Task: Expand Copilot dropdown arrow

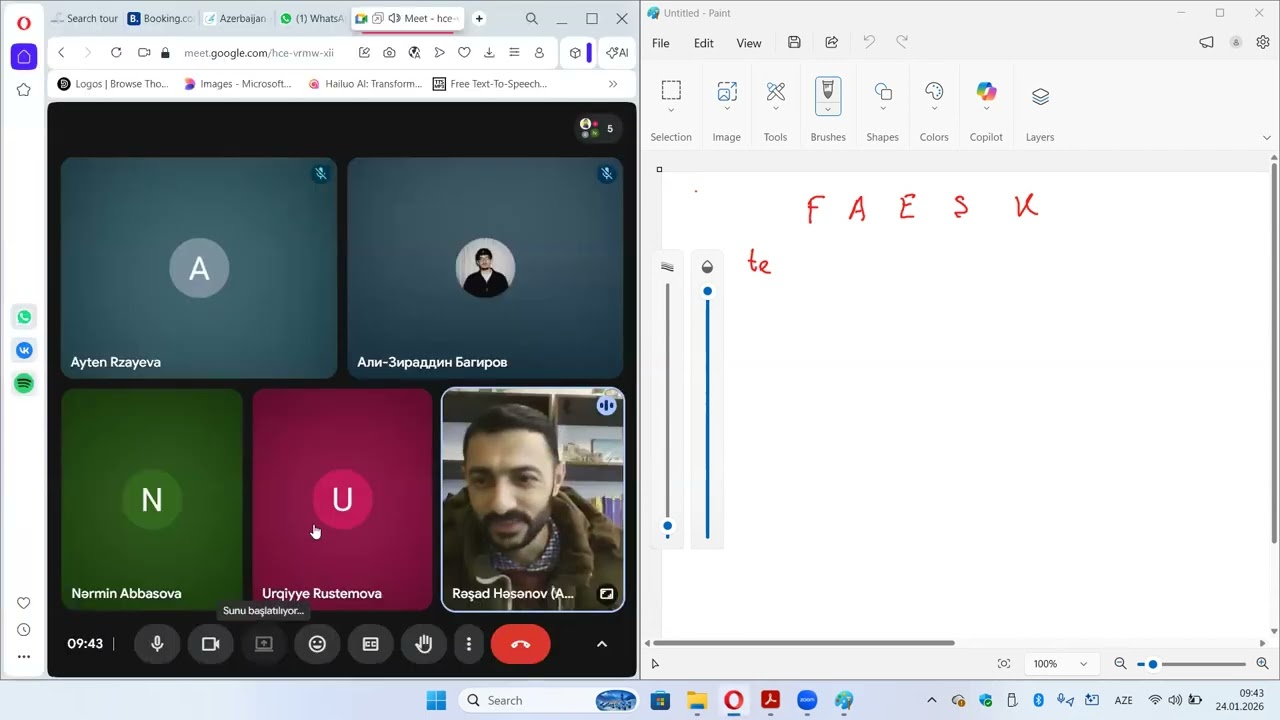Action: click(x=986, y=109)
